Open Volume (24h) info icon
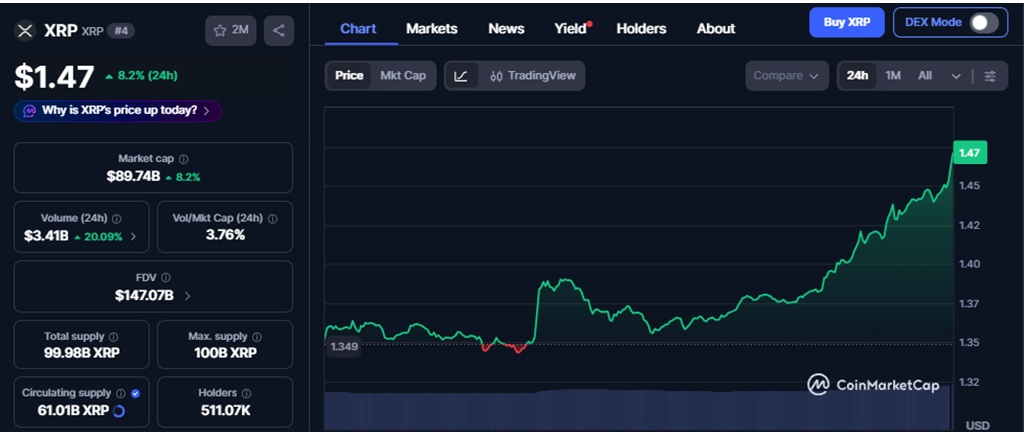Viewport: 1024px width, 432px height. click(x=116, y=219)
